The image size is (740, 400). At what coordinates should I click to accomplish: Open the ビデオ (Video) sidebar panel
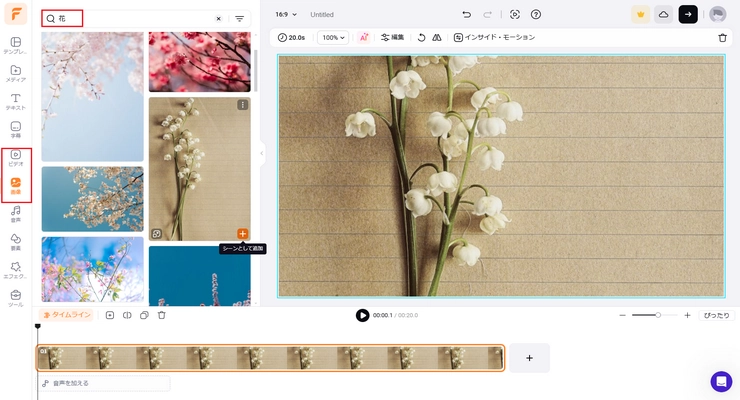tap(15, 157)
